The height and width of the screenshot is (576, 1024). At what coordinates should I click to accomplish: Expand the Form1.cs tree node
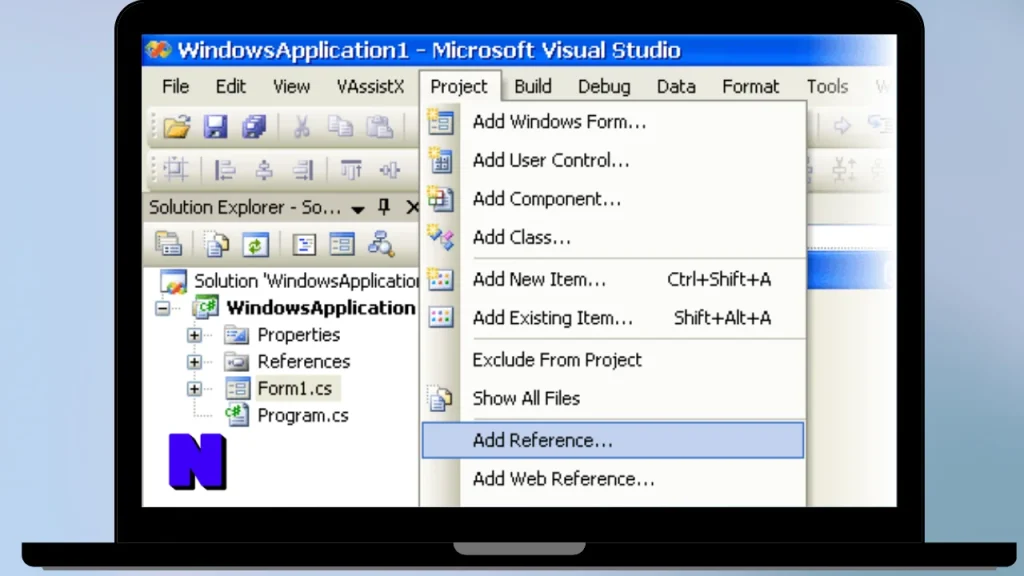click(x=194, y=389)
